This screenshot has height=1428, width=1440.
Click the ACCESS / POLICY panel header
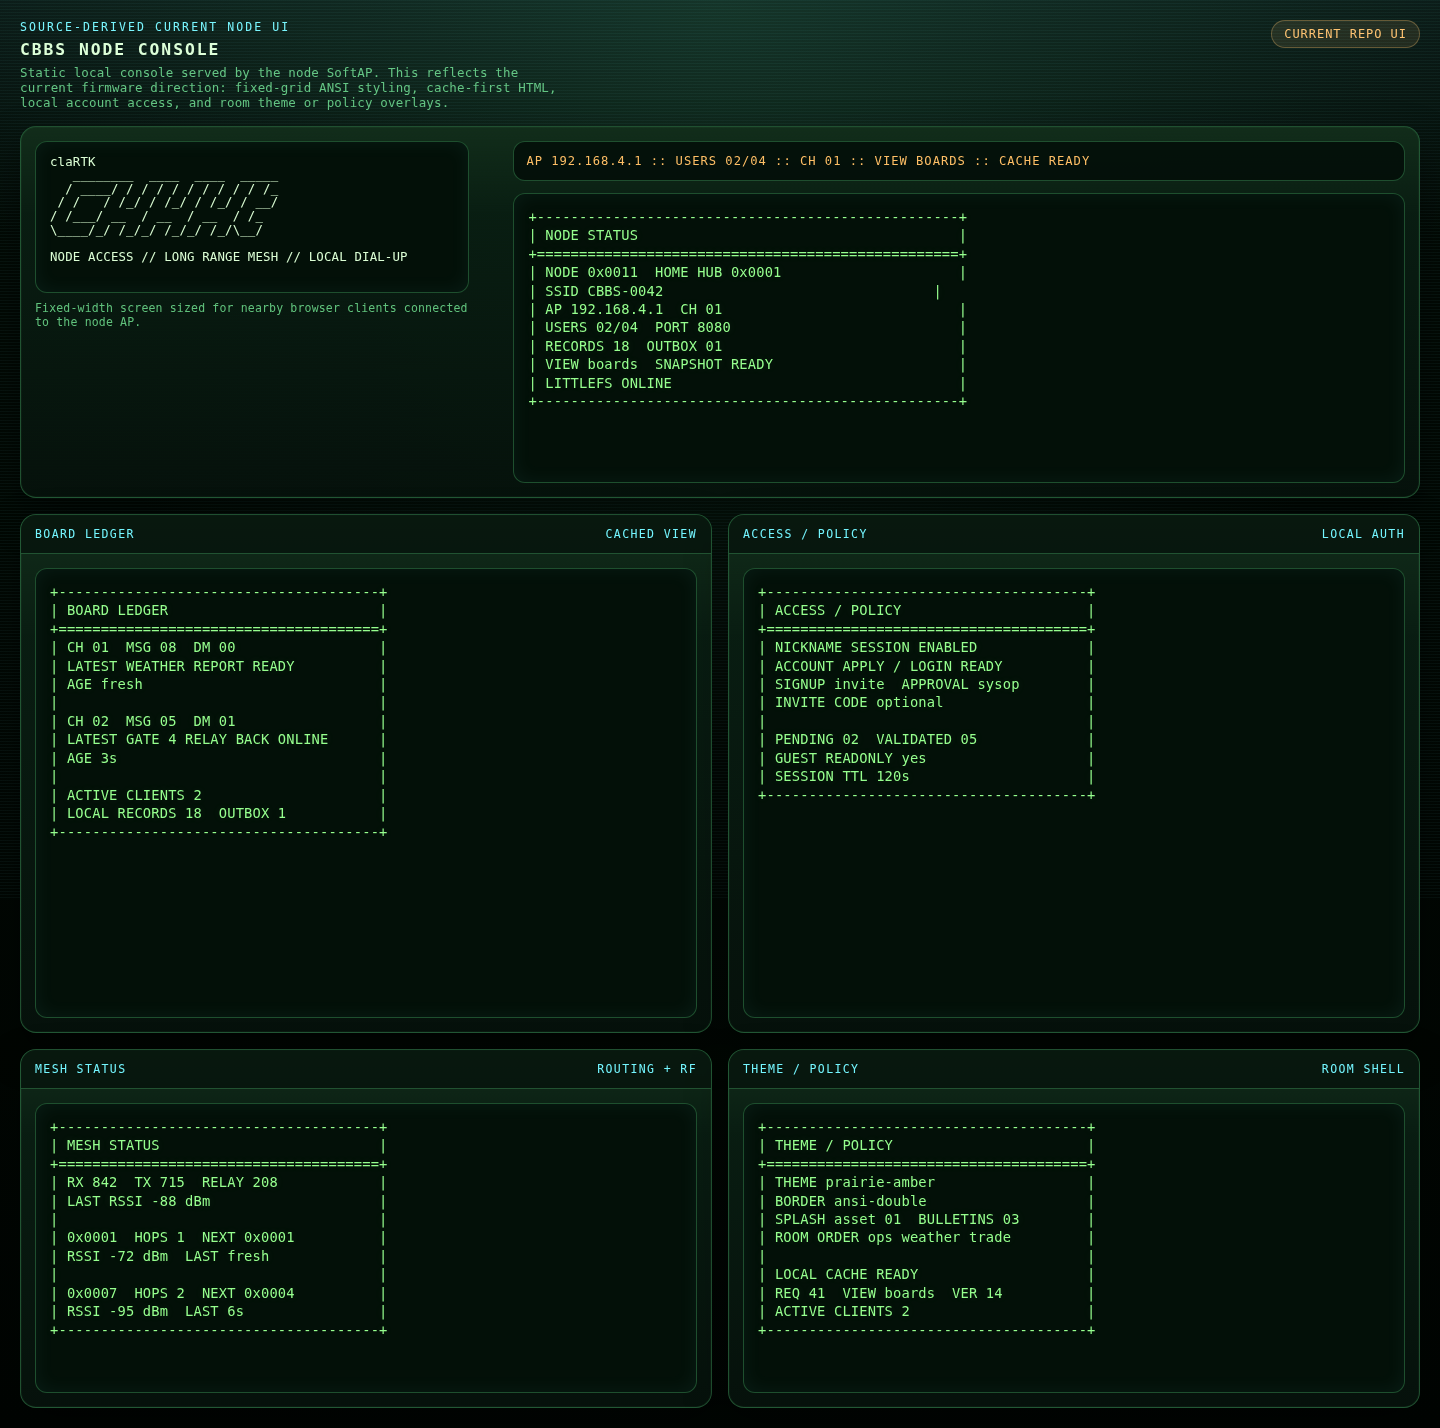pos(805,534)
